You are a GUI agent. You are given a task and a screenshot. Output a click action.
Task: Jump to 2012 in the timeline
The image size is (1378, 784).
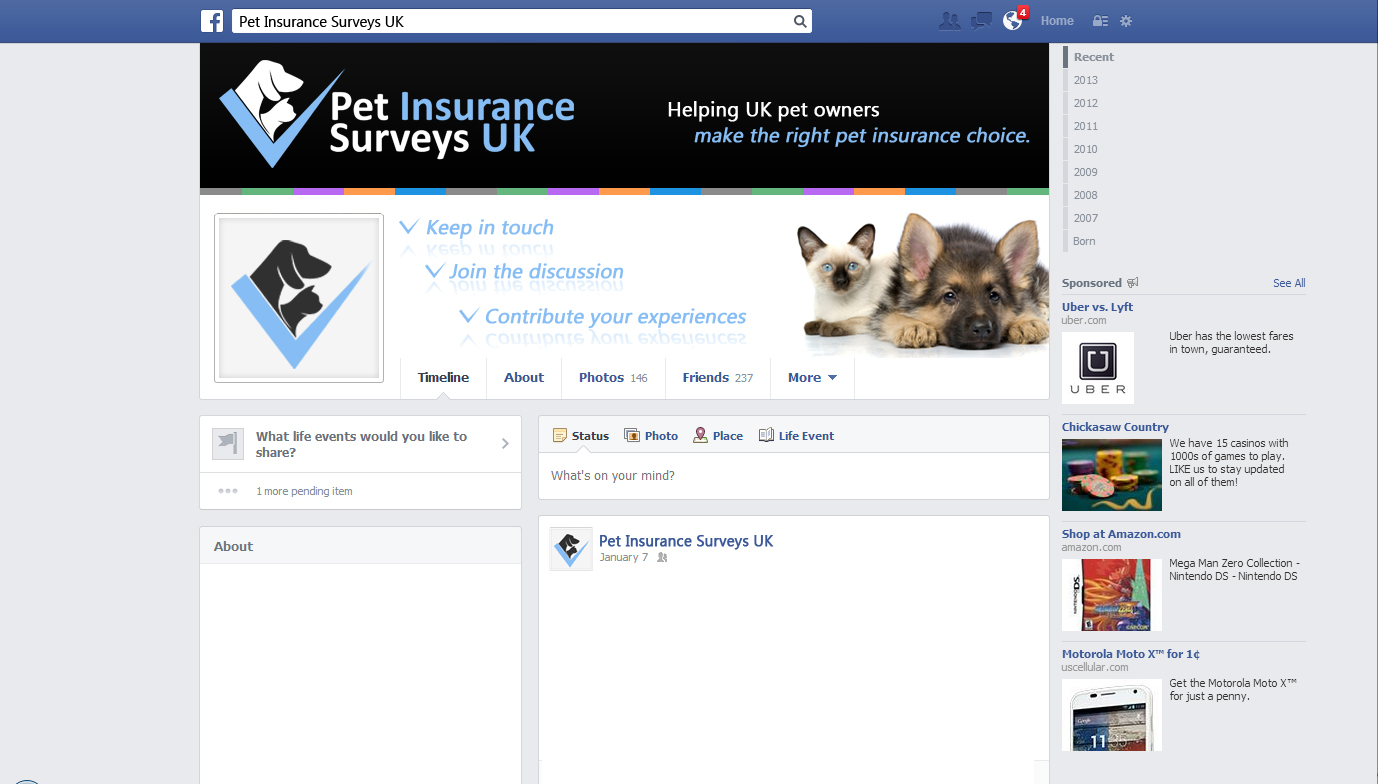click(x=1086, y=103)
